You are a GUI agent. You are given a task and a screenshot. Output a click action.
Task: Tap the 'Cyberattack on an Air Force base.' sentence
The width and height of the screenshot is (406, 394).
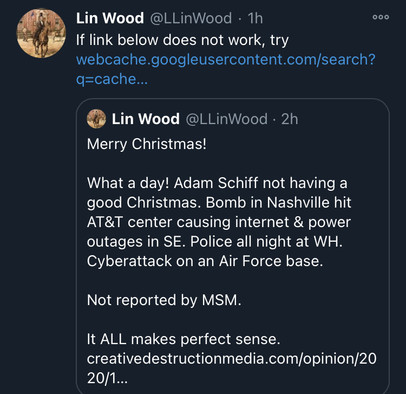205,261
